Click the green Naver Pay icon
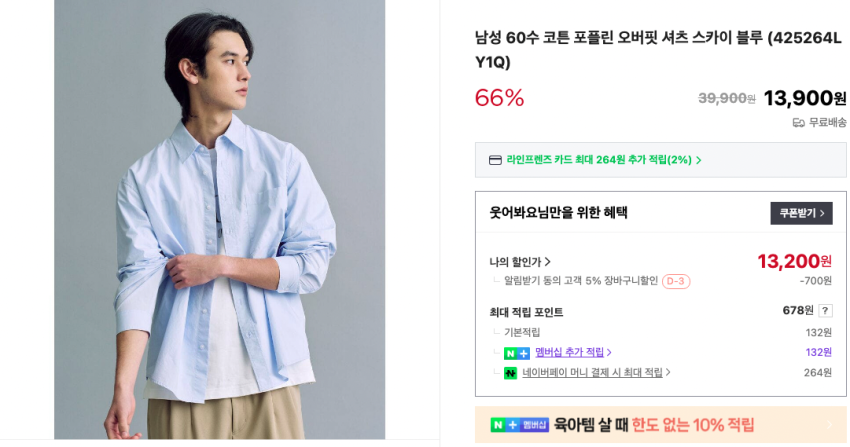850x447 pixels. click(x=511, y=373)
